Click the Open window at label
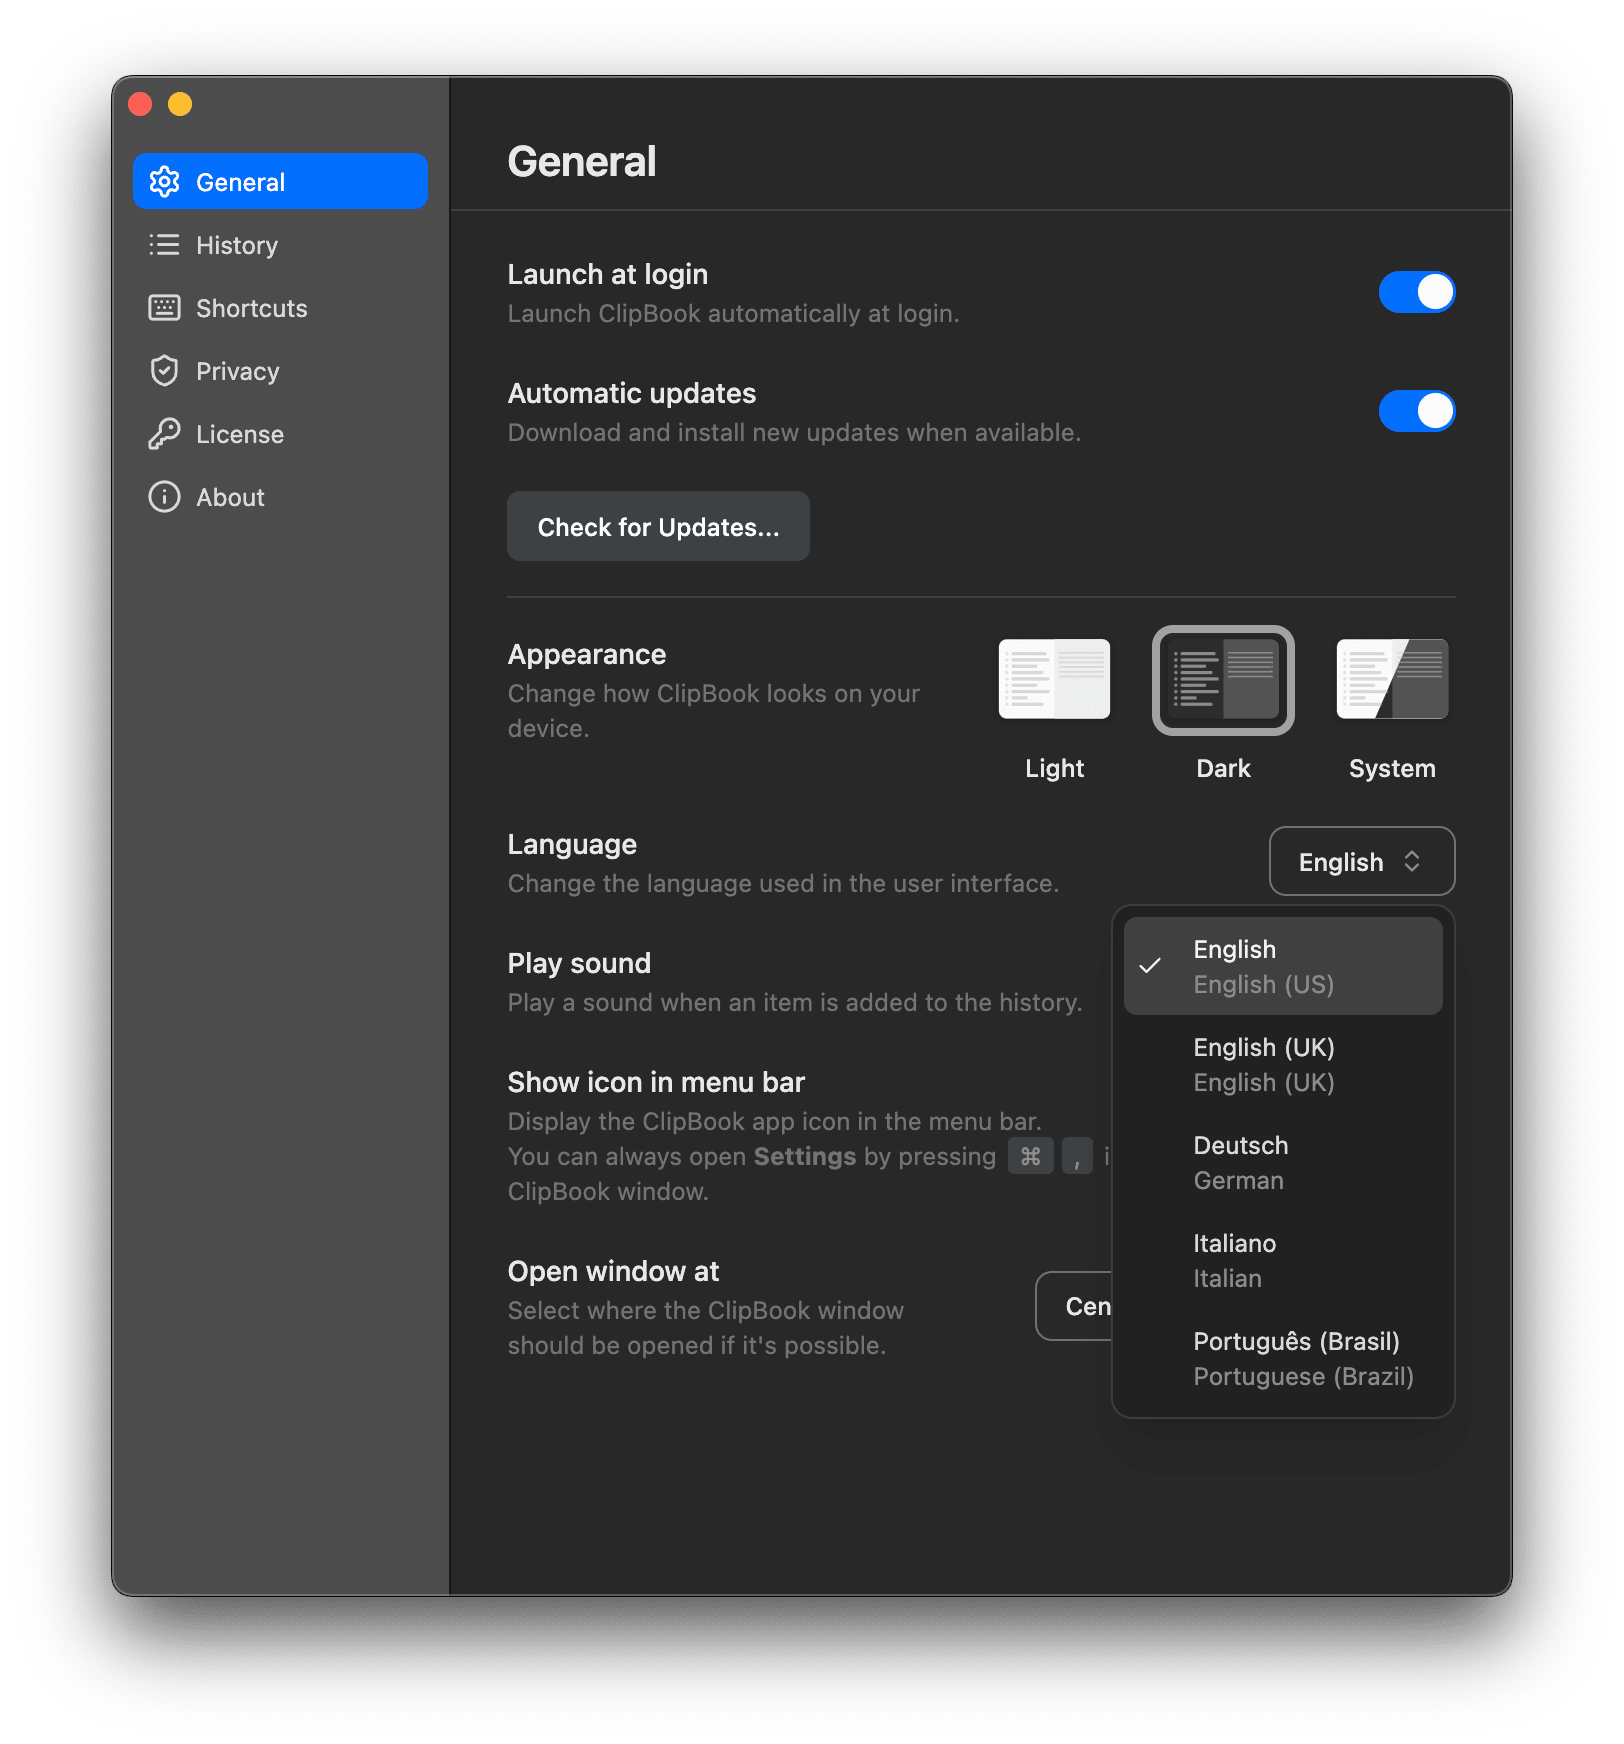This screenshot has height=1744, width=1624. [613, 1271]
